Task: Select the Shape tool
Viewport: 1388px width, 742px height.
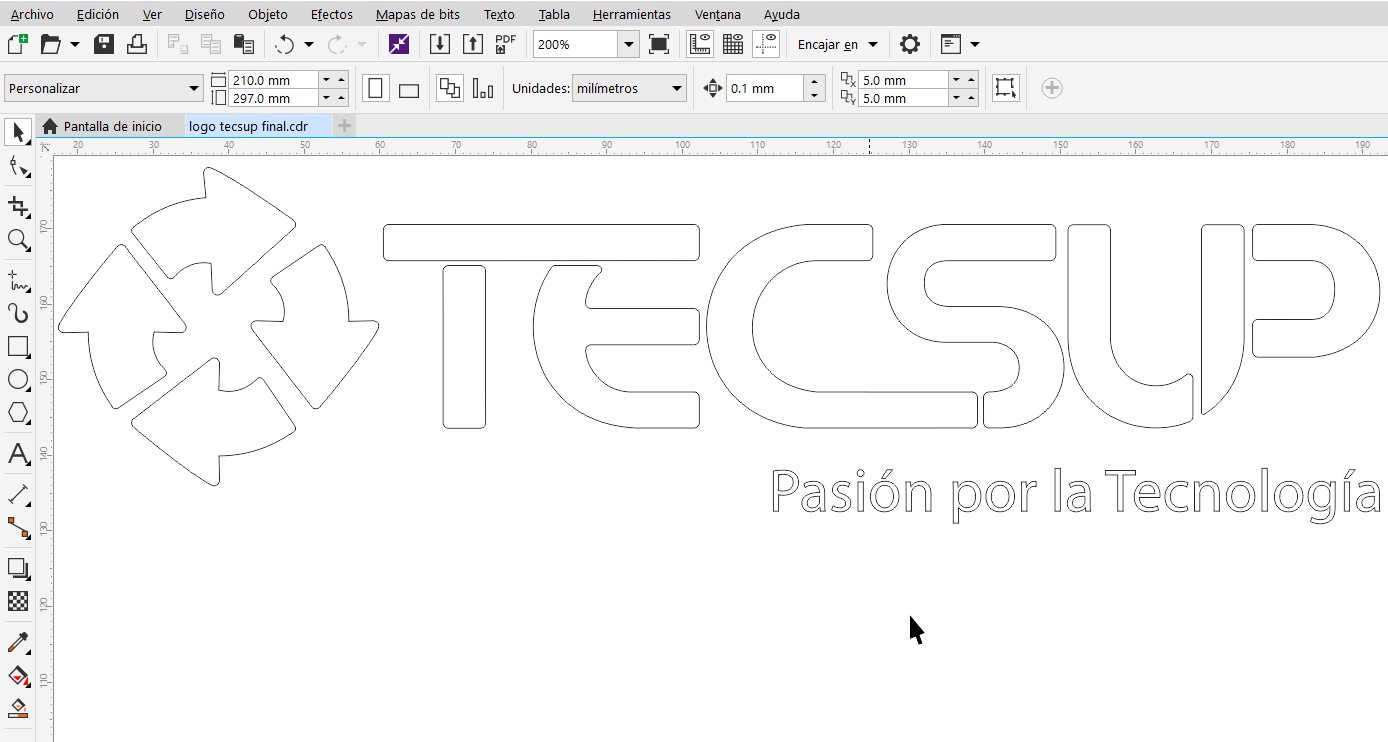Action: point(18,166)
